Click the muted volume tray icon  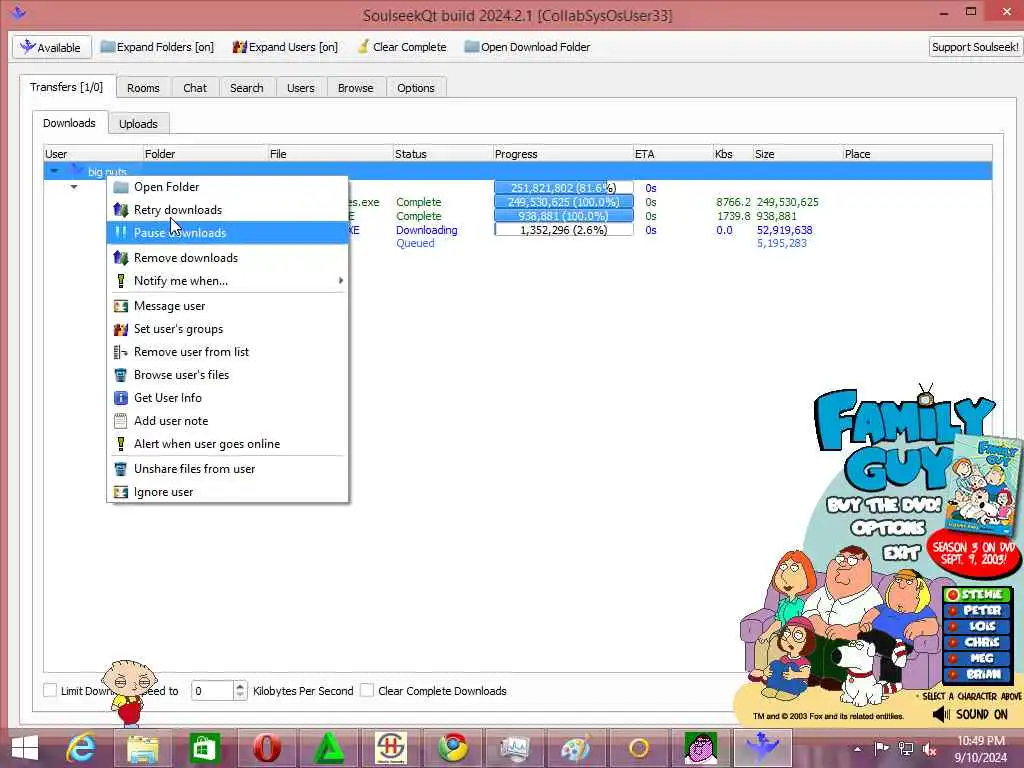pos(929,749)
